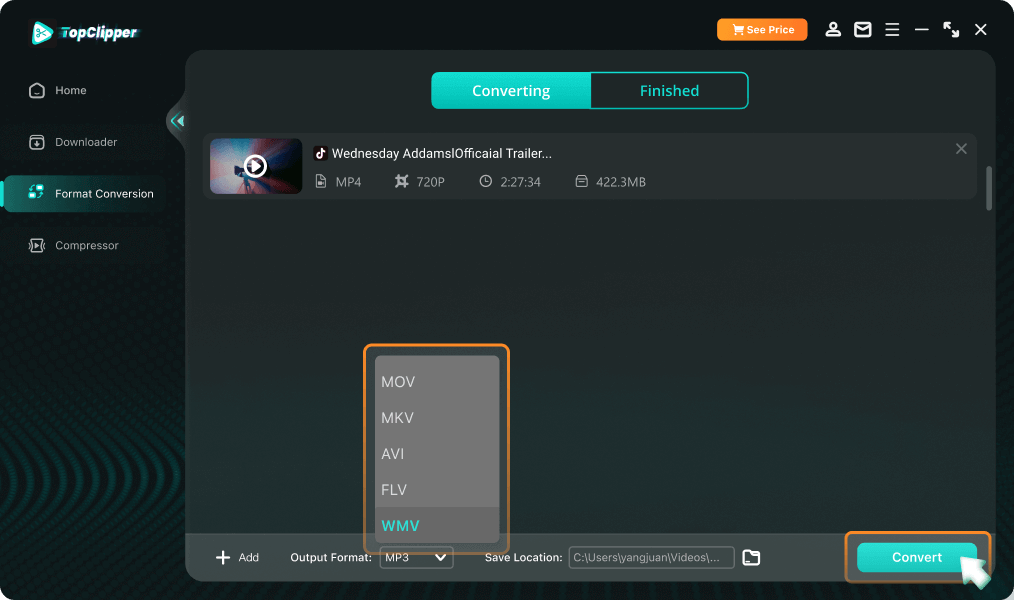Choose AVI from format list

click(437, 454)
